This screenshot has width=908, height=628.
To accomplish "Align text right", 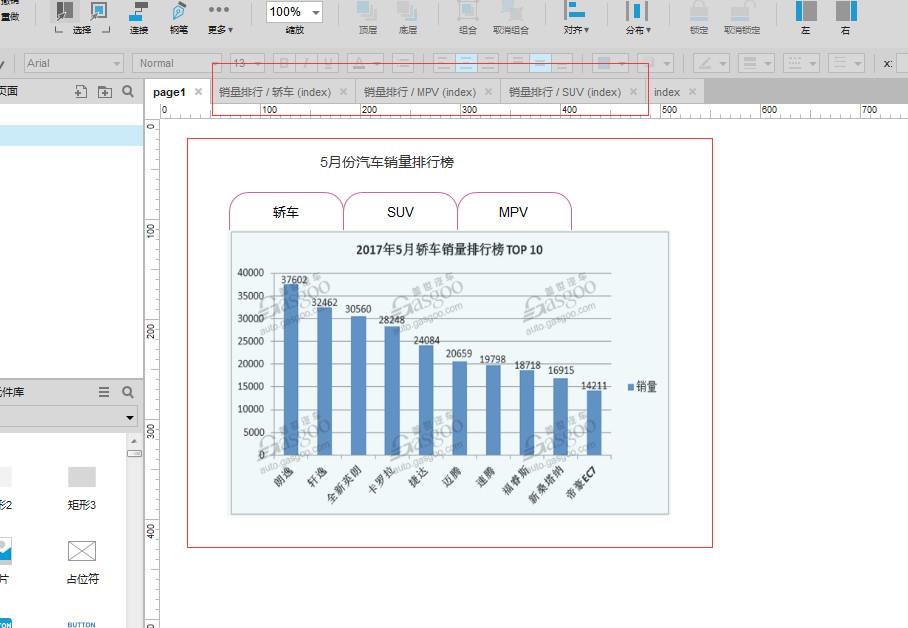I will (x=488, y=63).
